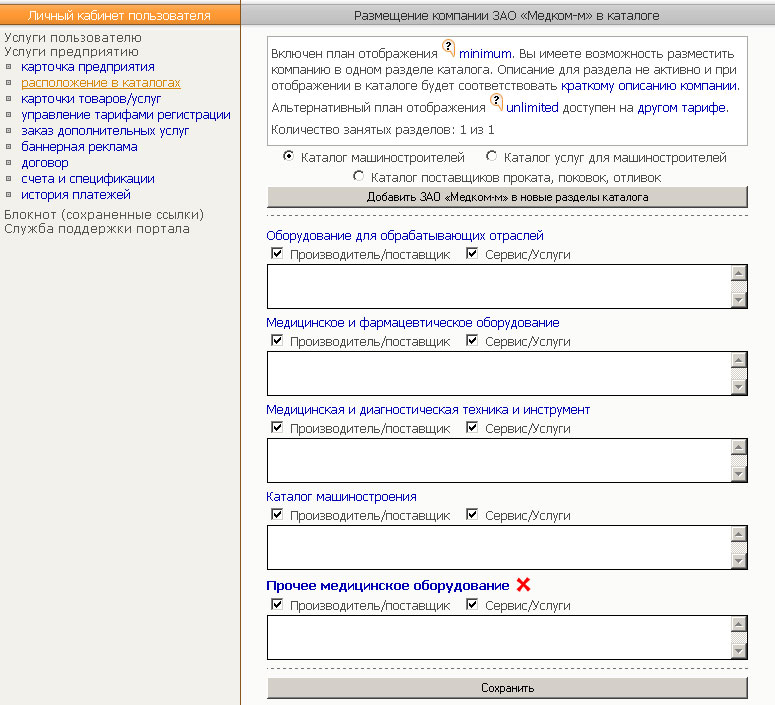
Task: Open 'договор' menu item
Action: tap(44, 163)
